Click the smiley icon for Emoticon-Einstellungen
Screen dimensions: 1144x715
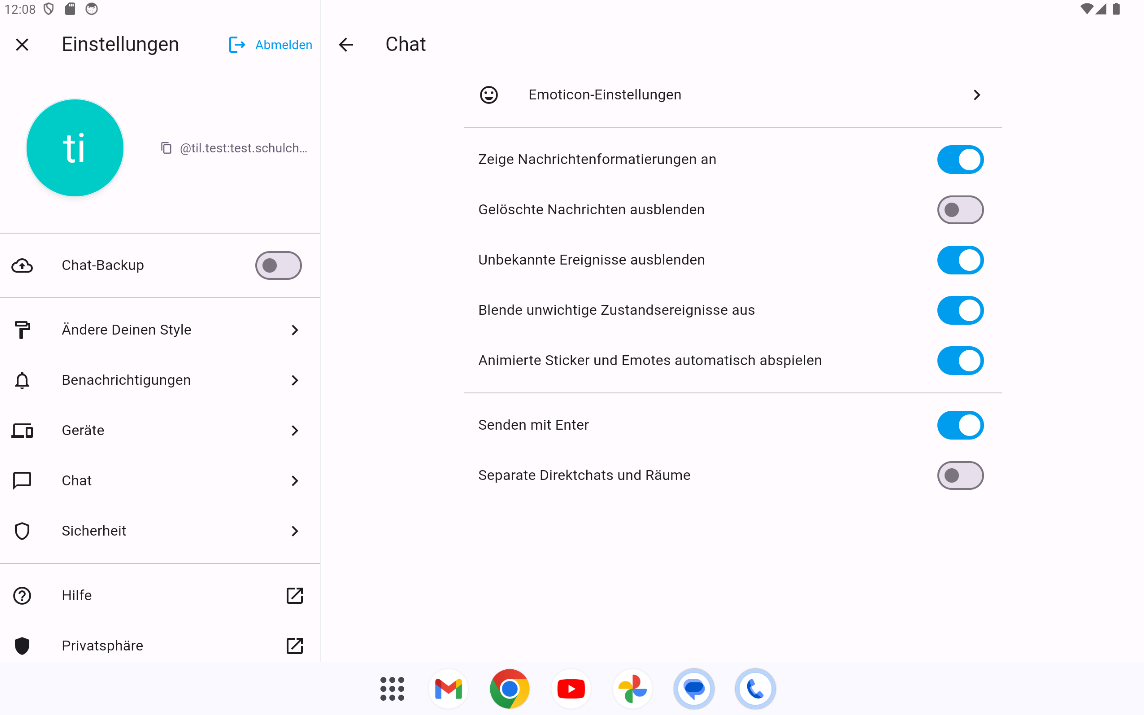[489, 95]
